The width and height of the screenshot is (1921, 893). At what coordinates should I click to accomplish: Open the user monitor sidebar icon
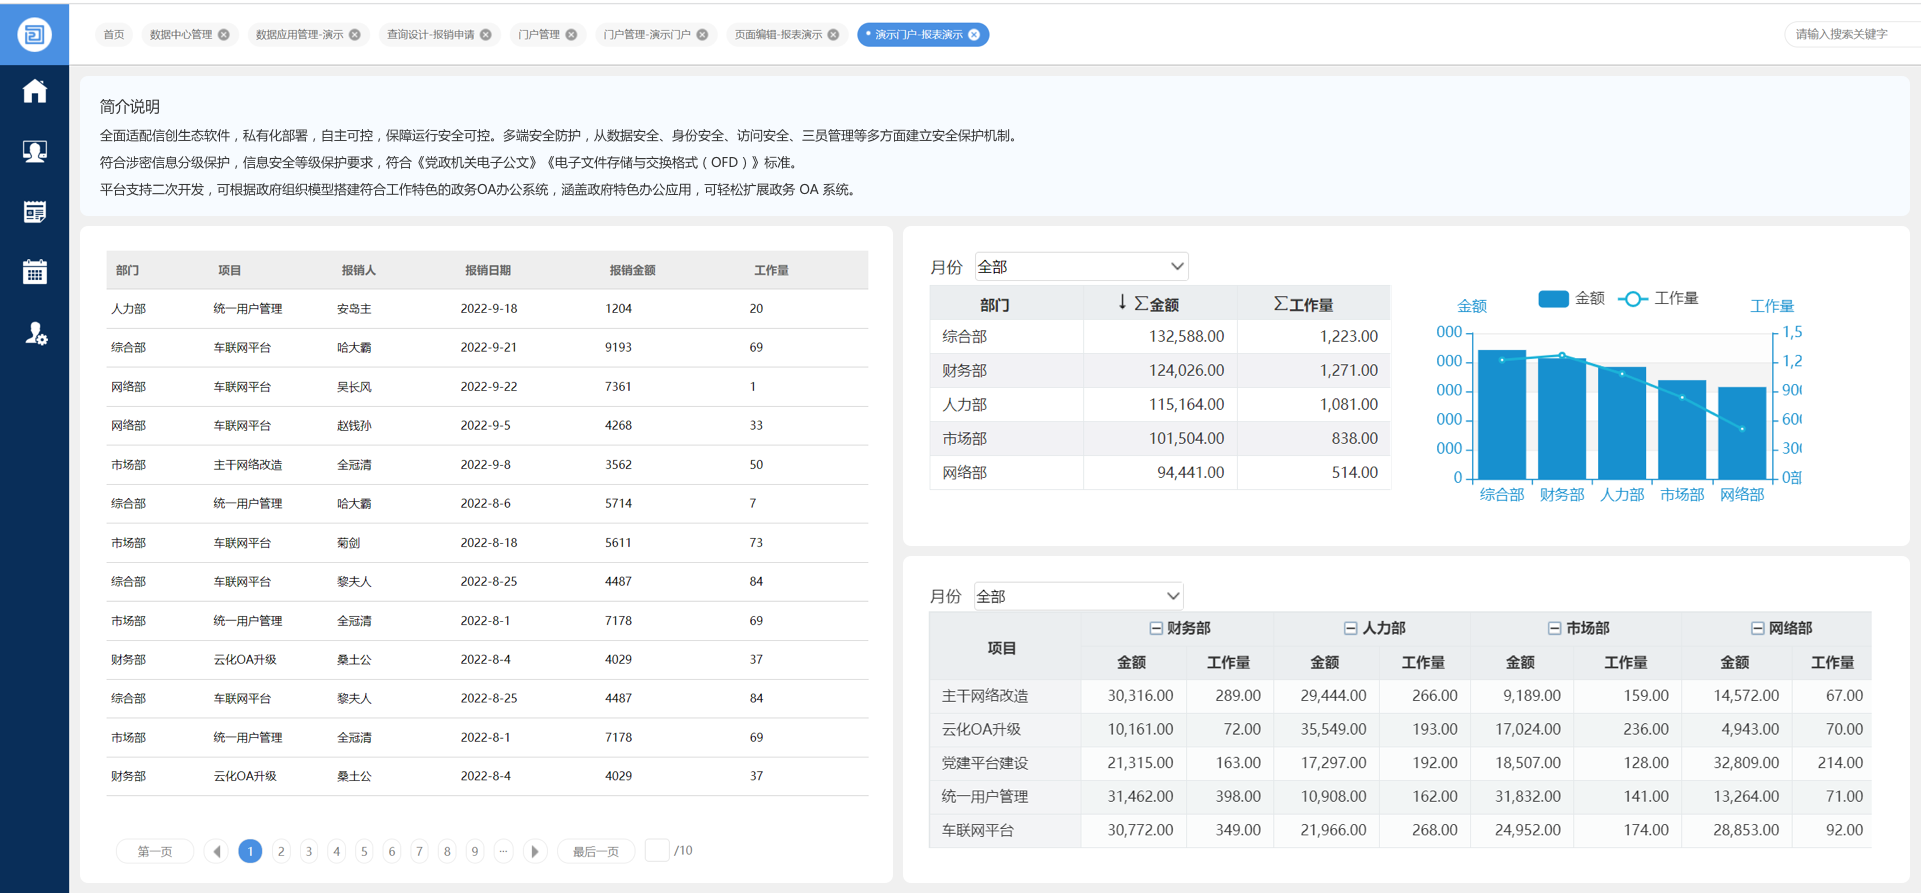(35, 151)
